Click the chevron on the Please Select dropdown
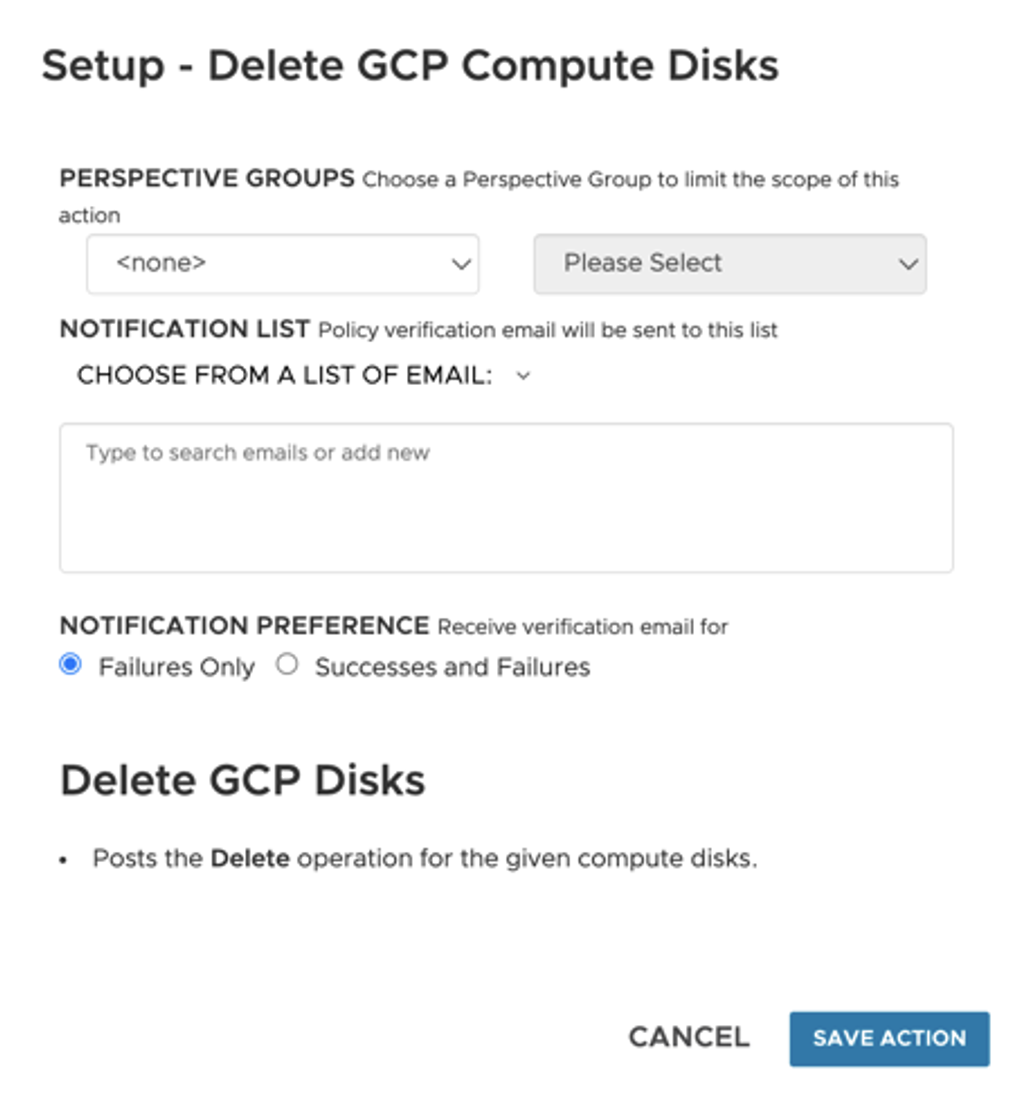Image resolution: width=1016 pixels, height=1100 pixels. tap(908, 263)
